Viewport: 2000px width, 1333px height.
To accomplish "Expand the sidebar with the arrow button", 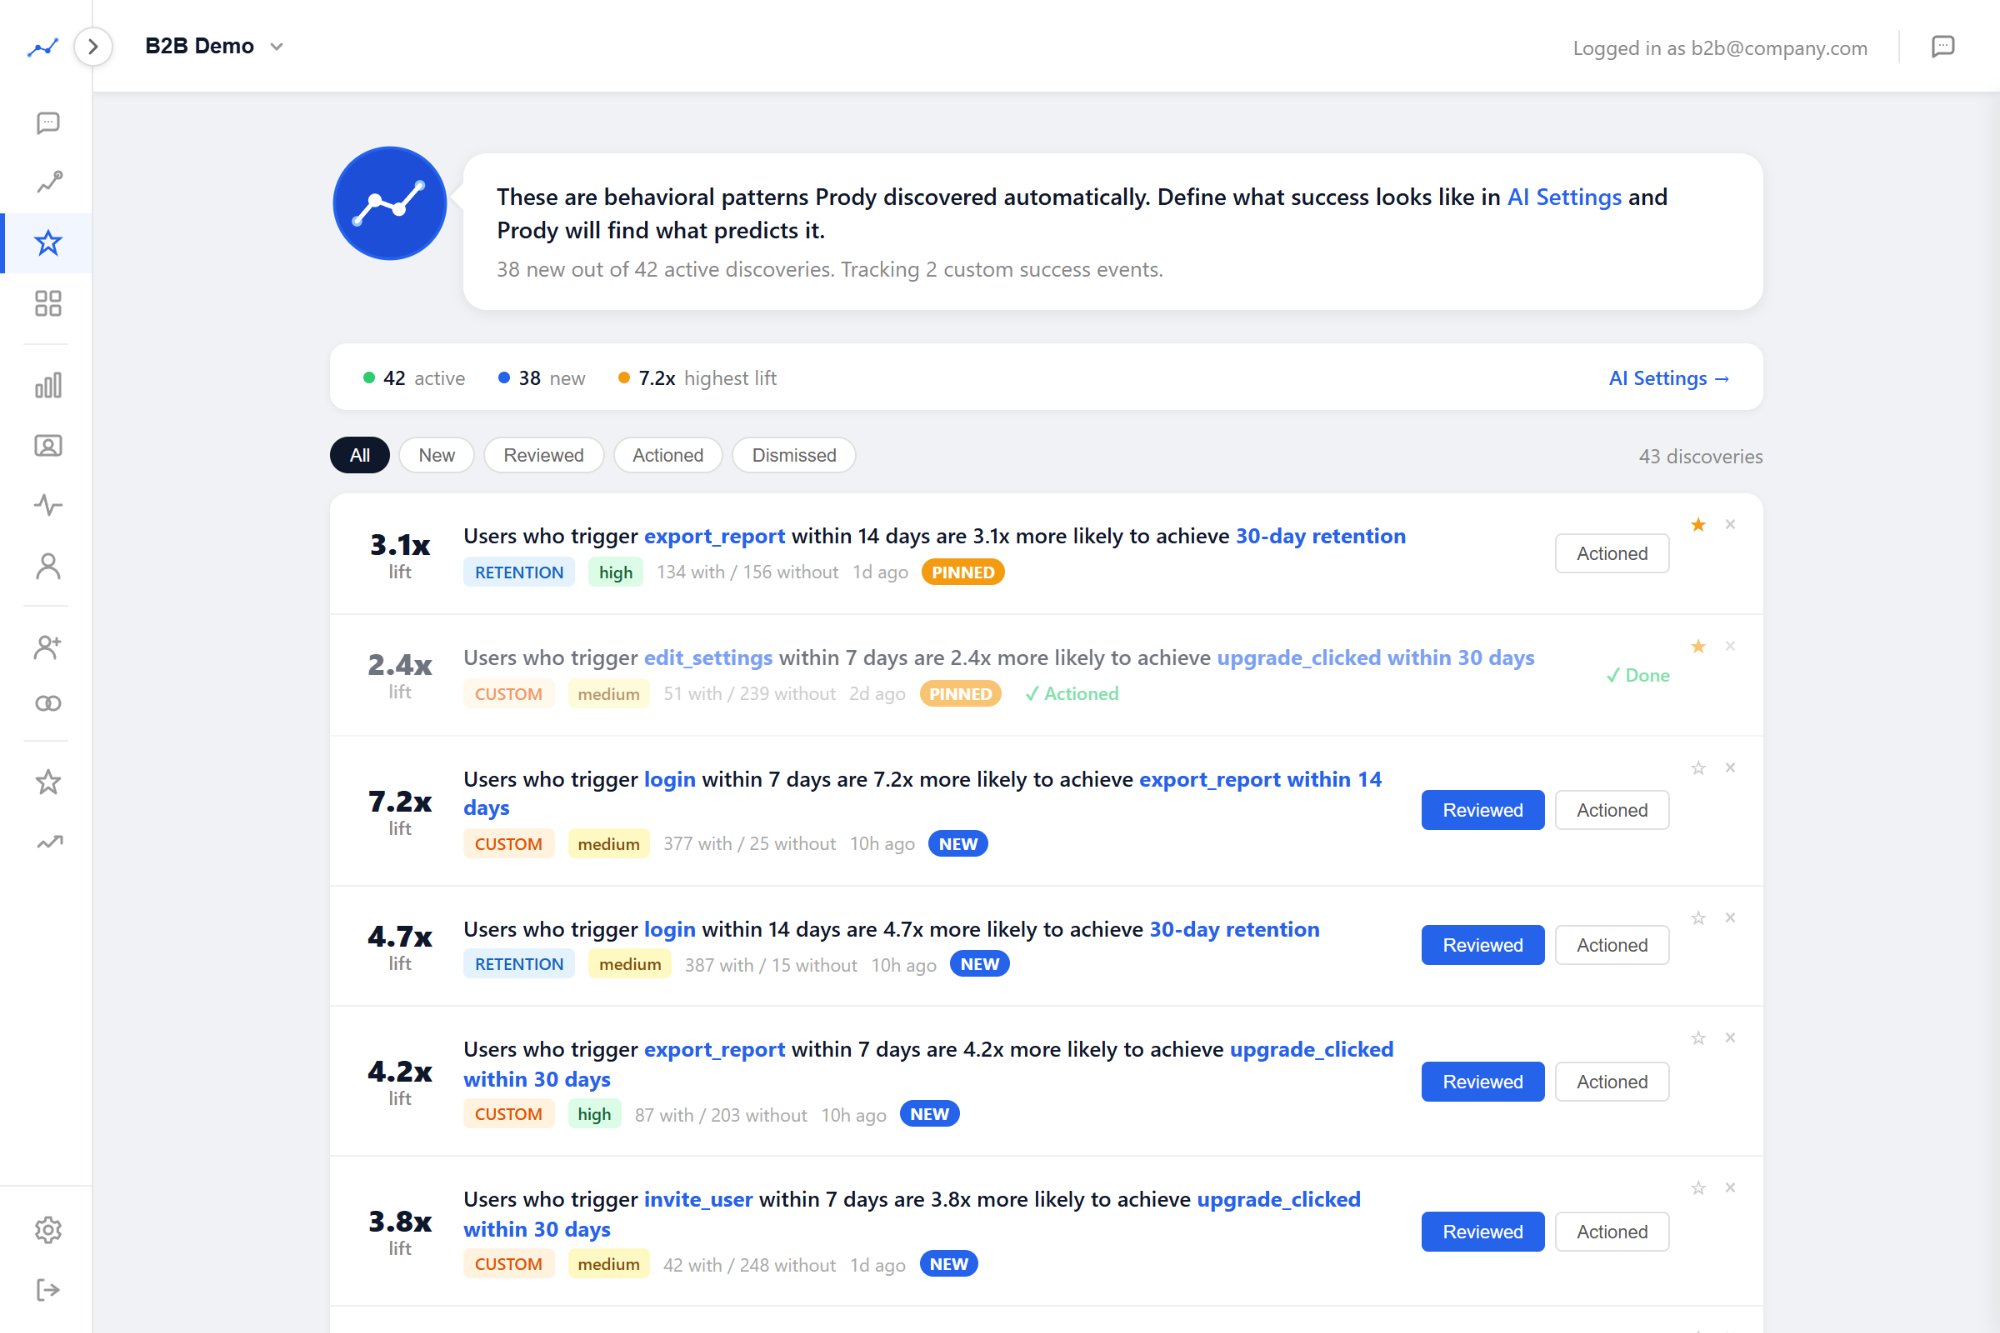I will (x=93, y=46).
